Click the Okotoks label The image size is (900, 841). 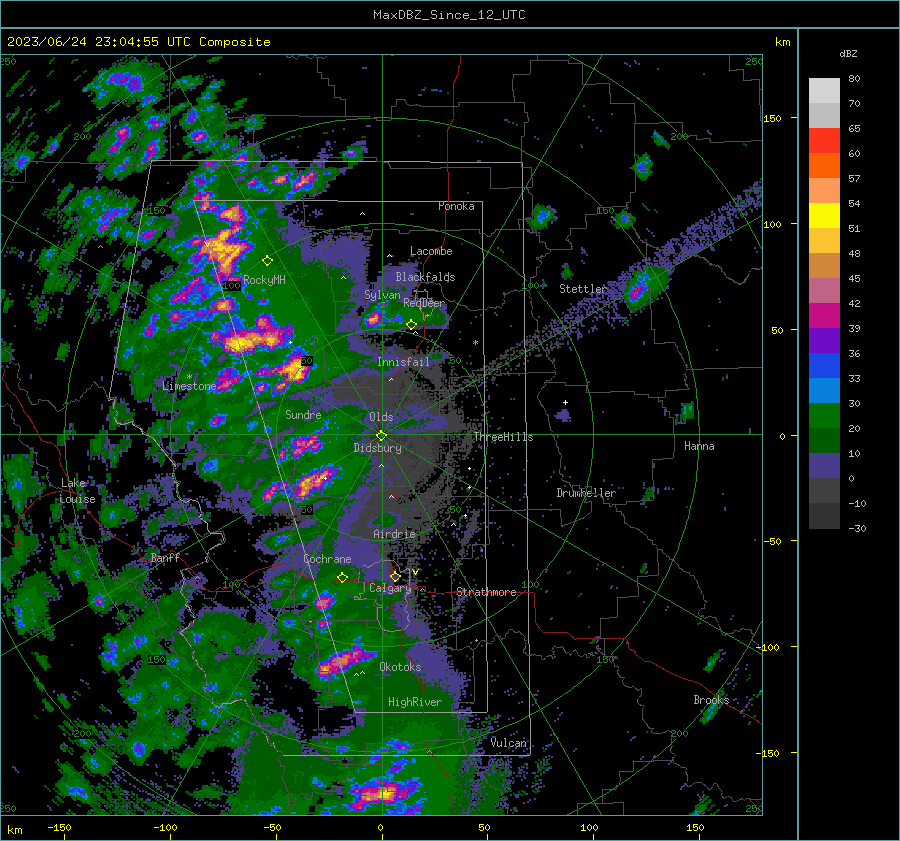tap(400, 667)
